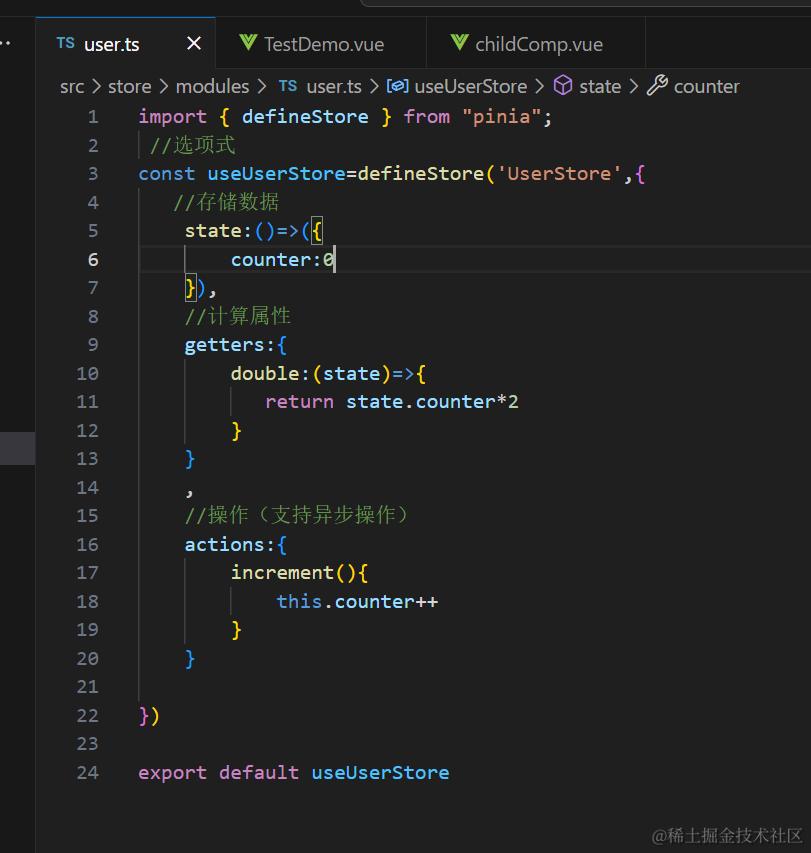Click the useUserStore variable symbol icon in breadcrumb
The width and height of the screenshot is (811, 853).
click(x=398, y=86)
